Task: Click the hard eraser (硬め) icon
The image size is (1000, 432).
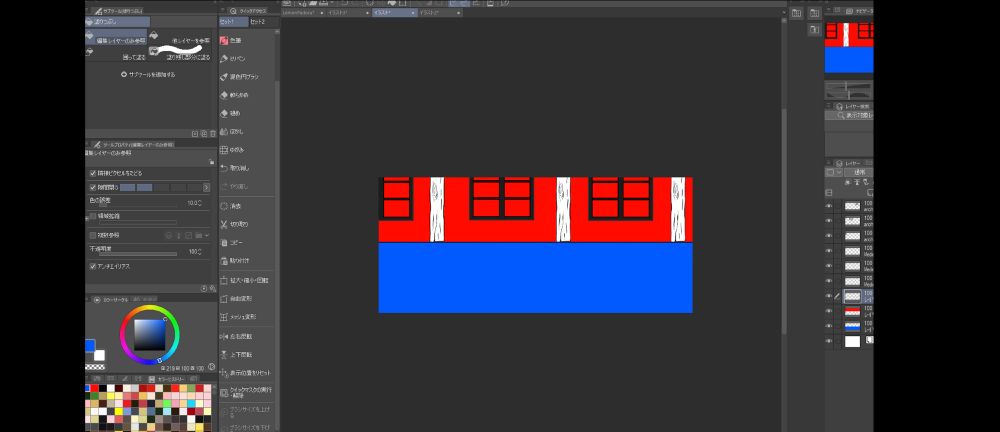Action: (224, 114)
